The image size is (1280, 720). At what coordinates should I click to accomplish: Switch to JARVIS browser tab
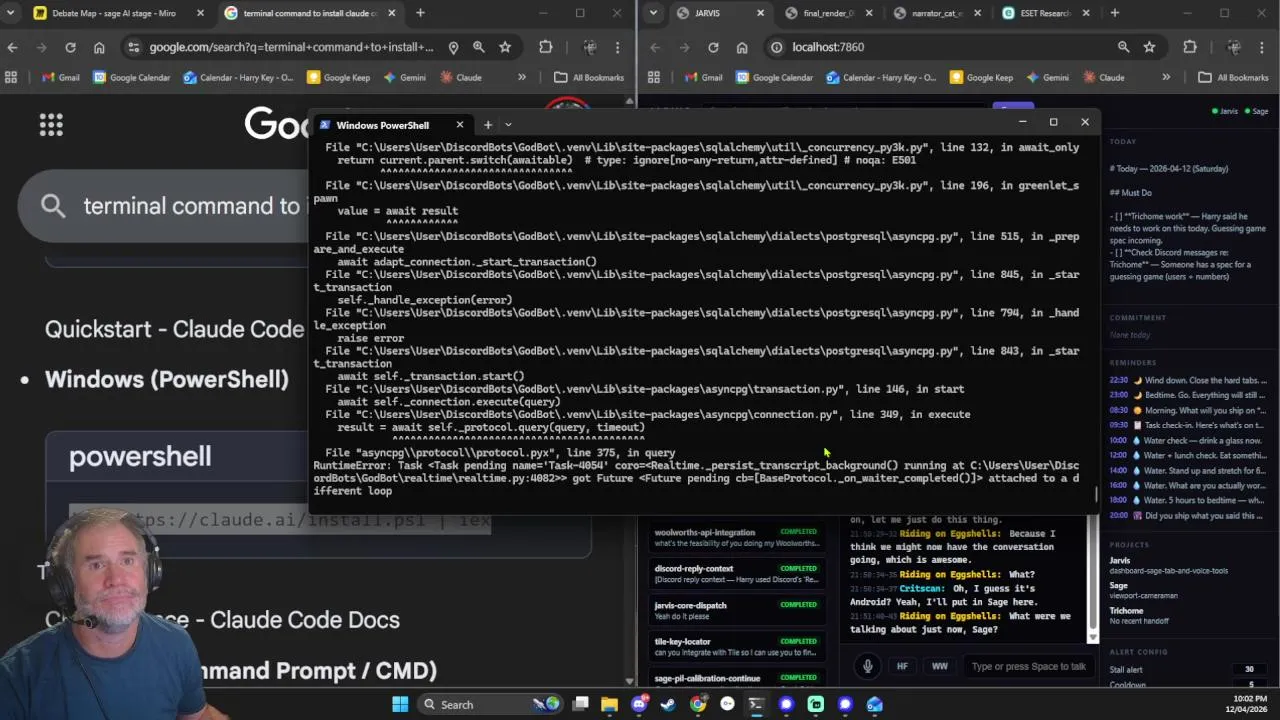[720, 13]
